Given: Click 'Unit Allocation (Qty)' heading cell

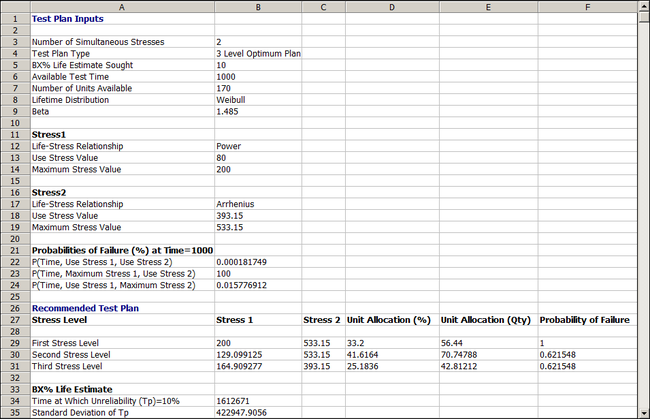Looking at the screenshot, I should coord(488,320).
